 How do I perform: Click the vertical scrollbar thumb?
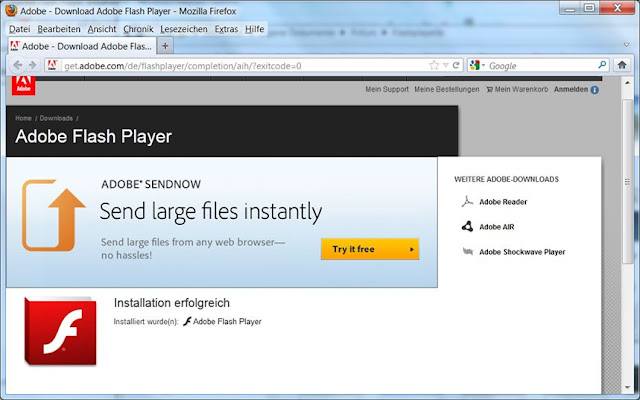click(628, 182)
